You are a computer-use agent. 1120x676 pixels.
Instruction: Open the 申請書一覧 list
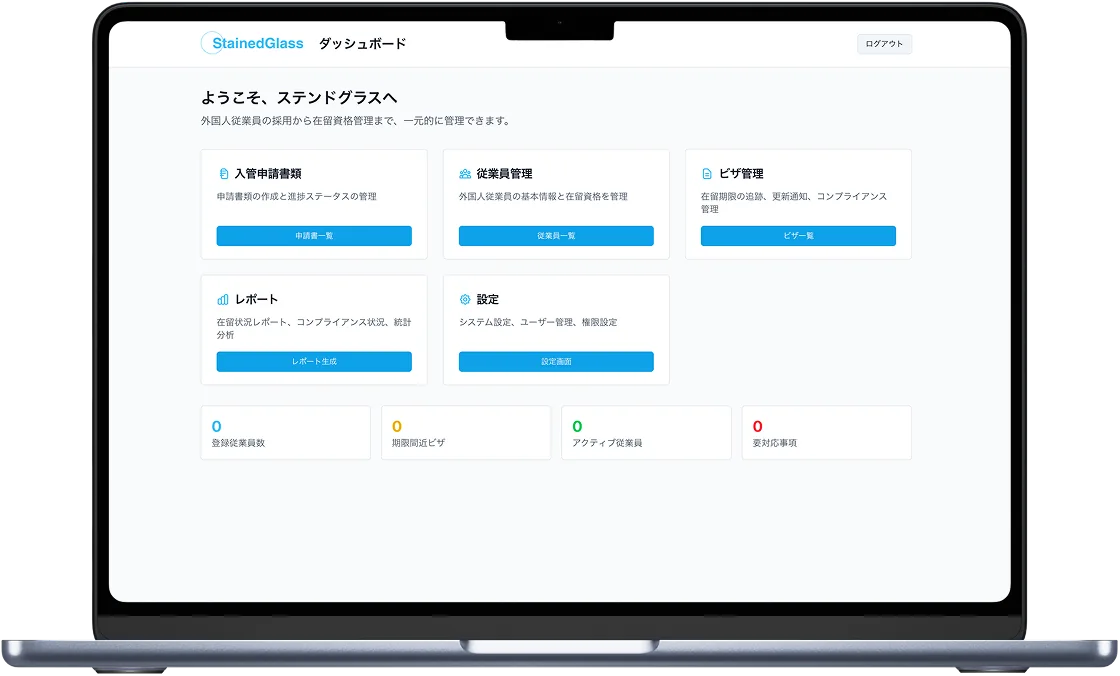pos(314,236)
